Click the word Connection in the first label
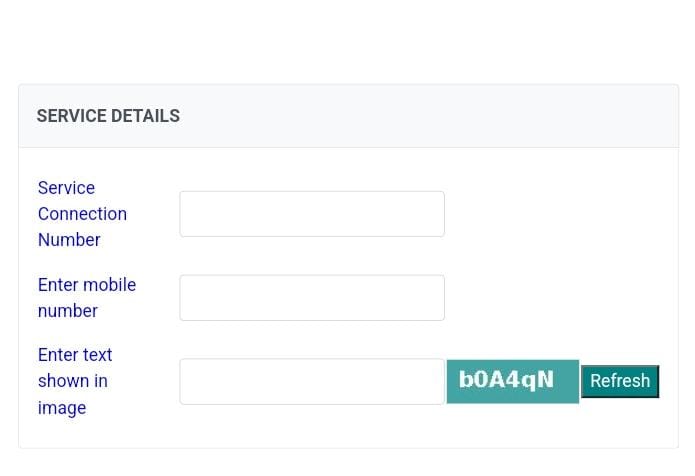 point(82,214)
